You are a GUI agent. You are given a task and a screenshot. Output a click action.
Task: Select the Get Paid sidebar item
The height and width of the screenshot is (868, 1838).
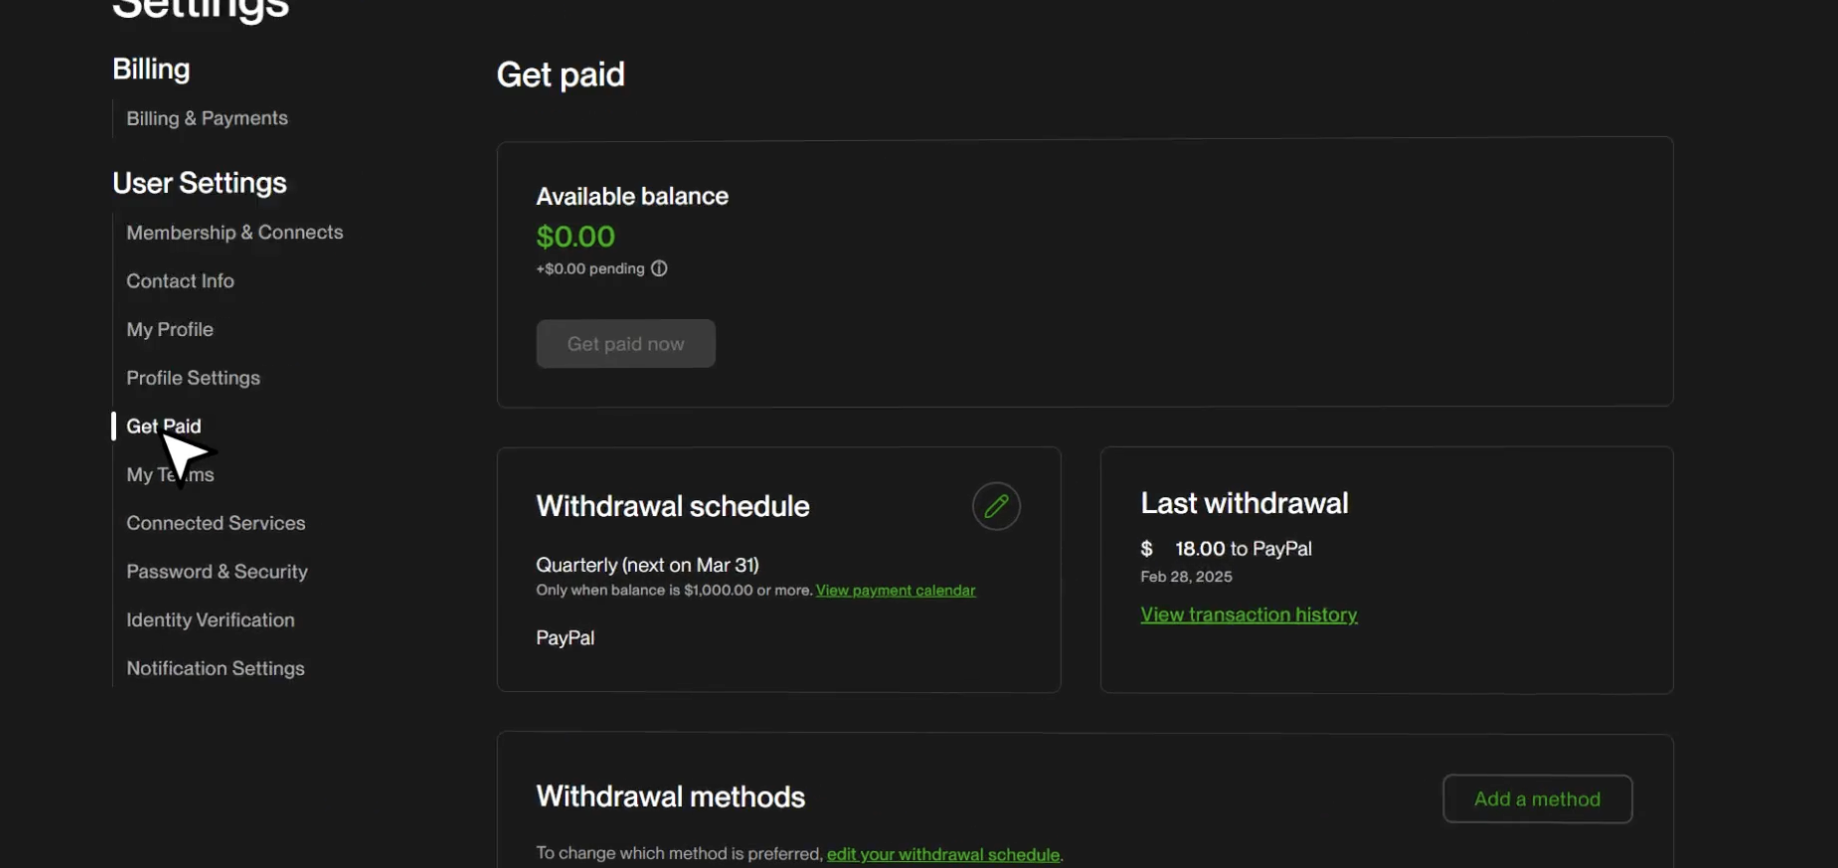point(163,426)
